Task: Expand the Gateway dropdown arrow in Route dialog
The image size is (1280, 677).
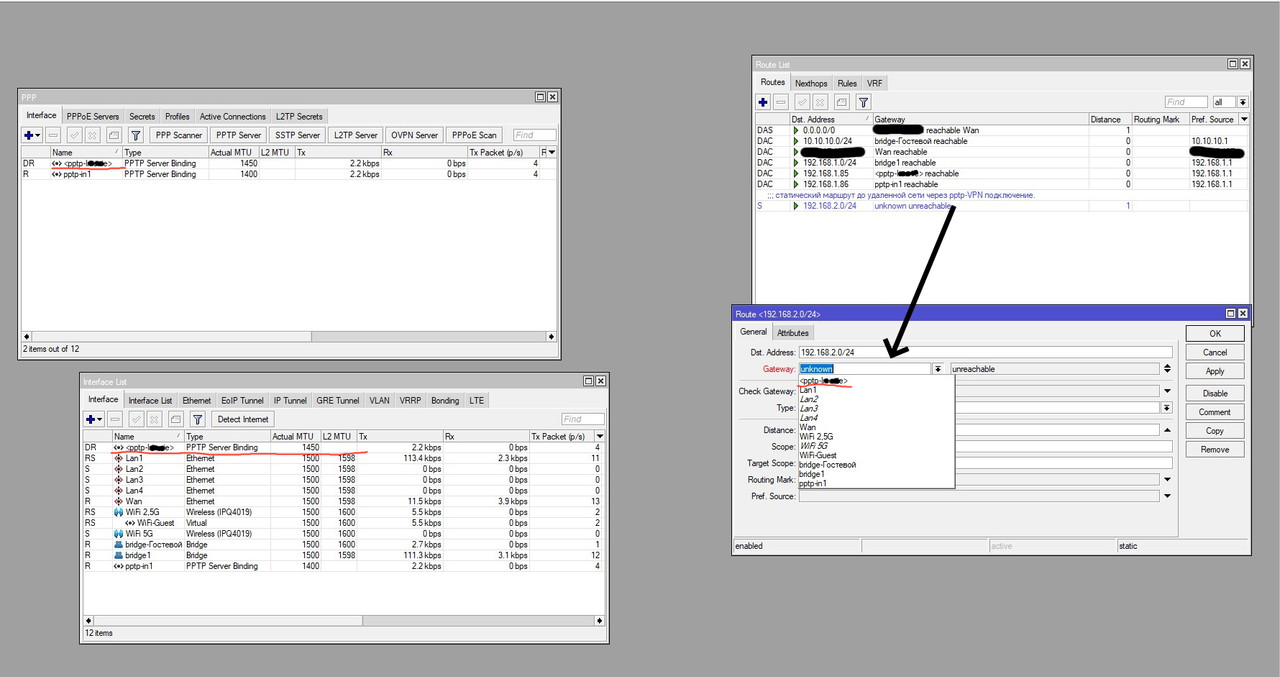Action: pos(938,369)
